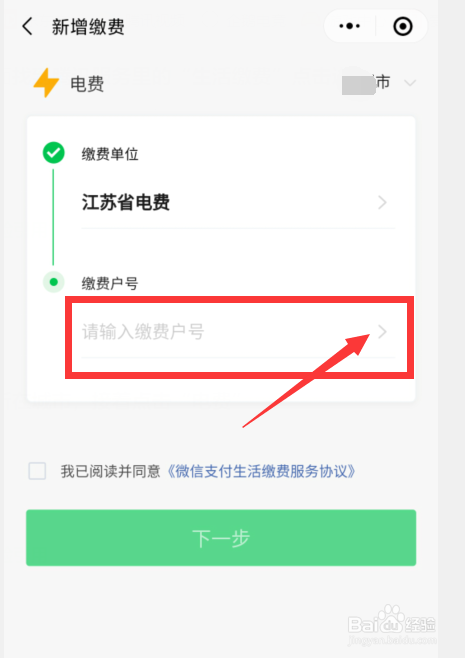The height and width of the screenshot is (658, 465).
Task: Tap the mini program close circle icon
Action: pyautogui.click(x=402, y=26)
